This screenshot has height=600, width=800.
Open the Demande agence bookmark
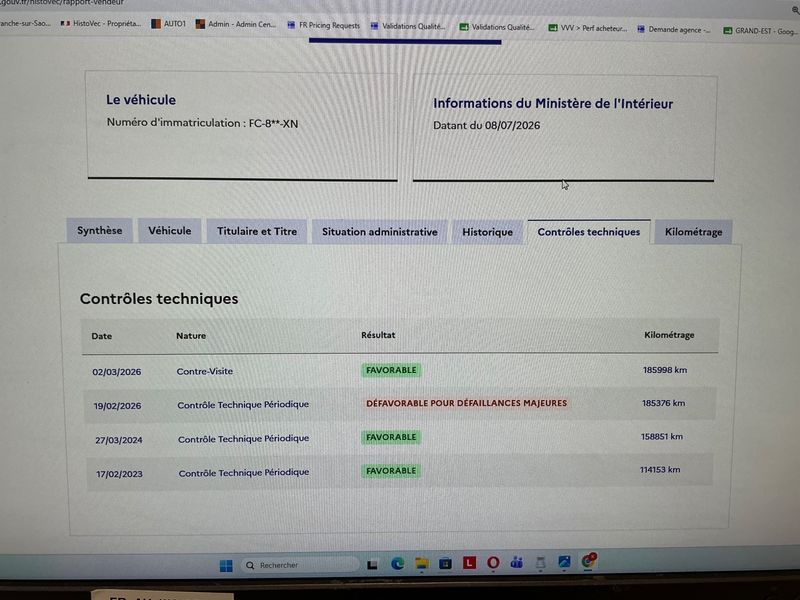point(673,30)
